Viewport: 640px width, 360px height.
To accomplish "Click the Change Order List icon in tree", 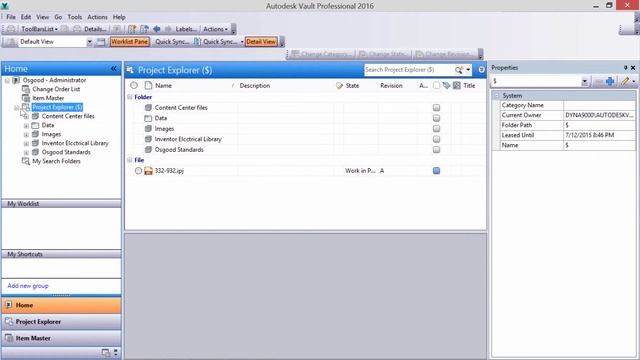I will click(26, 89).
